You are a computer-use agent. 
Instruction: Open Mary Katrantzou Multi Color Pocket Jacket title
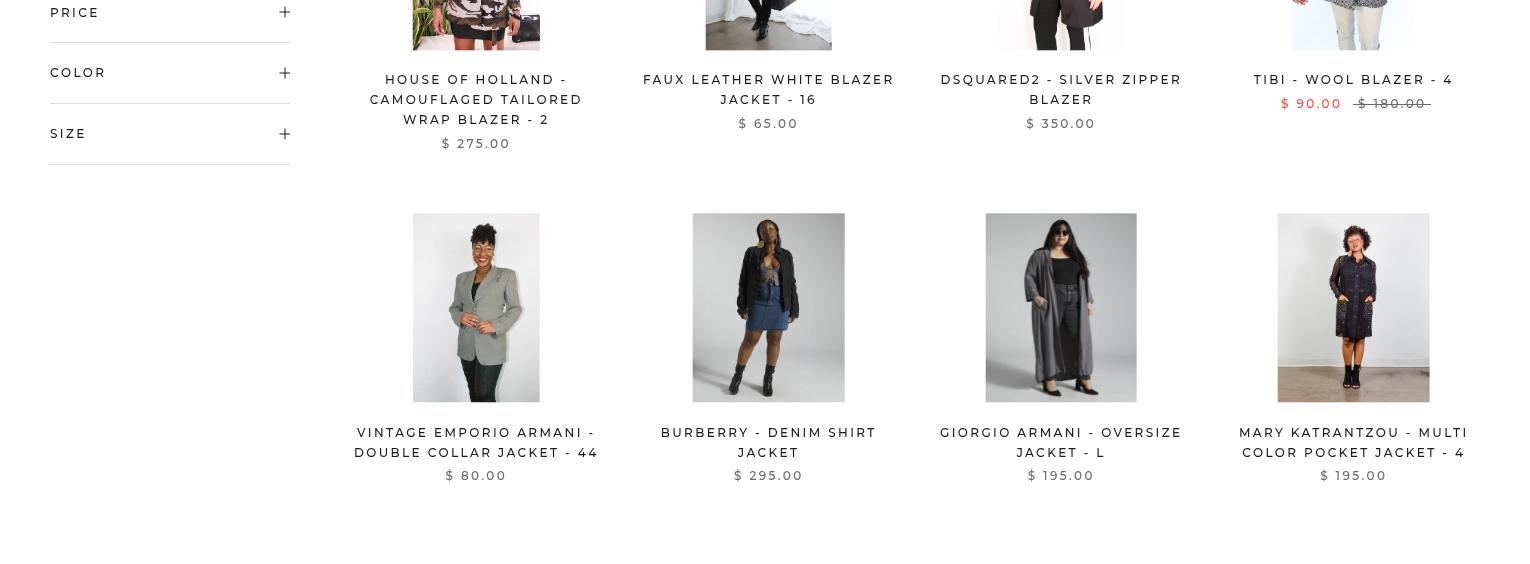(1353, 443)
